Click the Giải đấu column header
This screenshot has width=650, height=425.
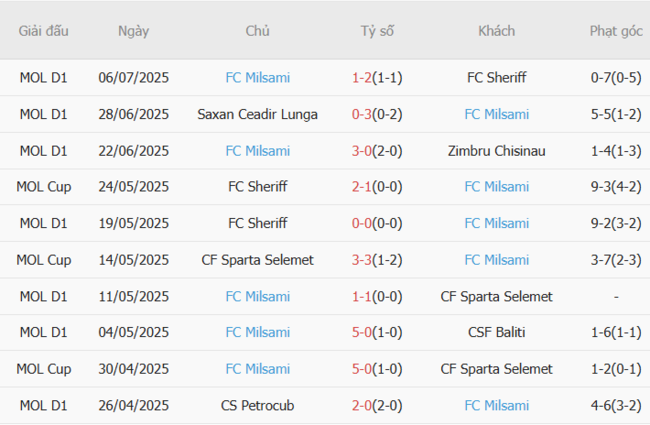point(44,31)
